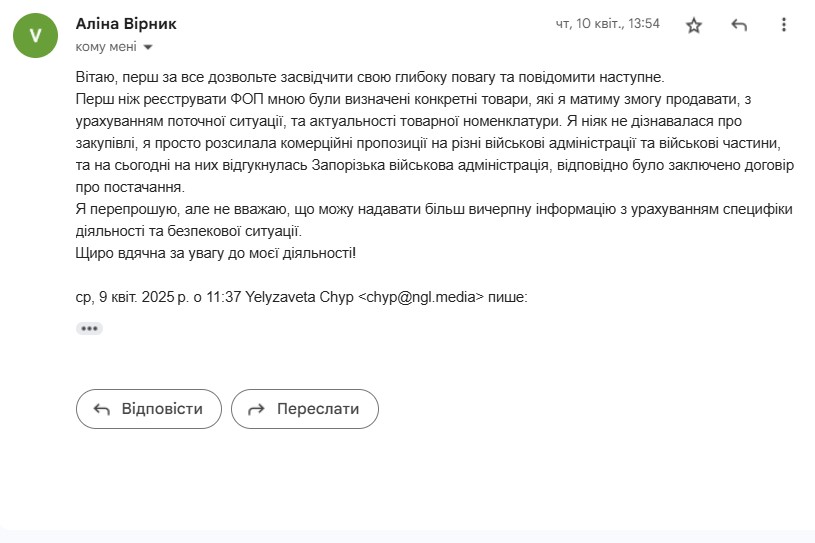This screenshot has height=543, width=815.
Task: Click the paragraph beginning Перш ніж реєструвати ФОП
Action: (435, 143)
